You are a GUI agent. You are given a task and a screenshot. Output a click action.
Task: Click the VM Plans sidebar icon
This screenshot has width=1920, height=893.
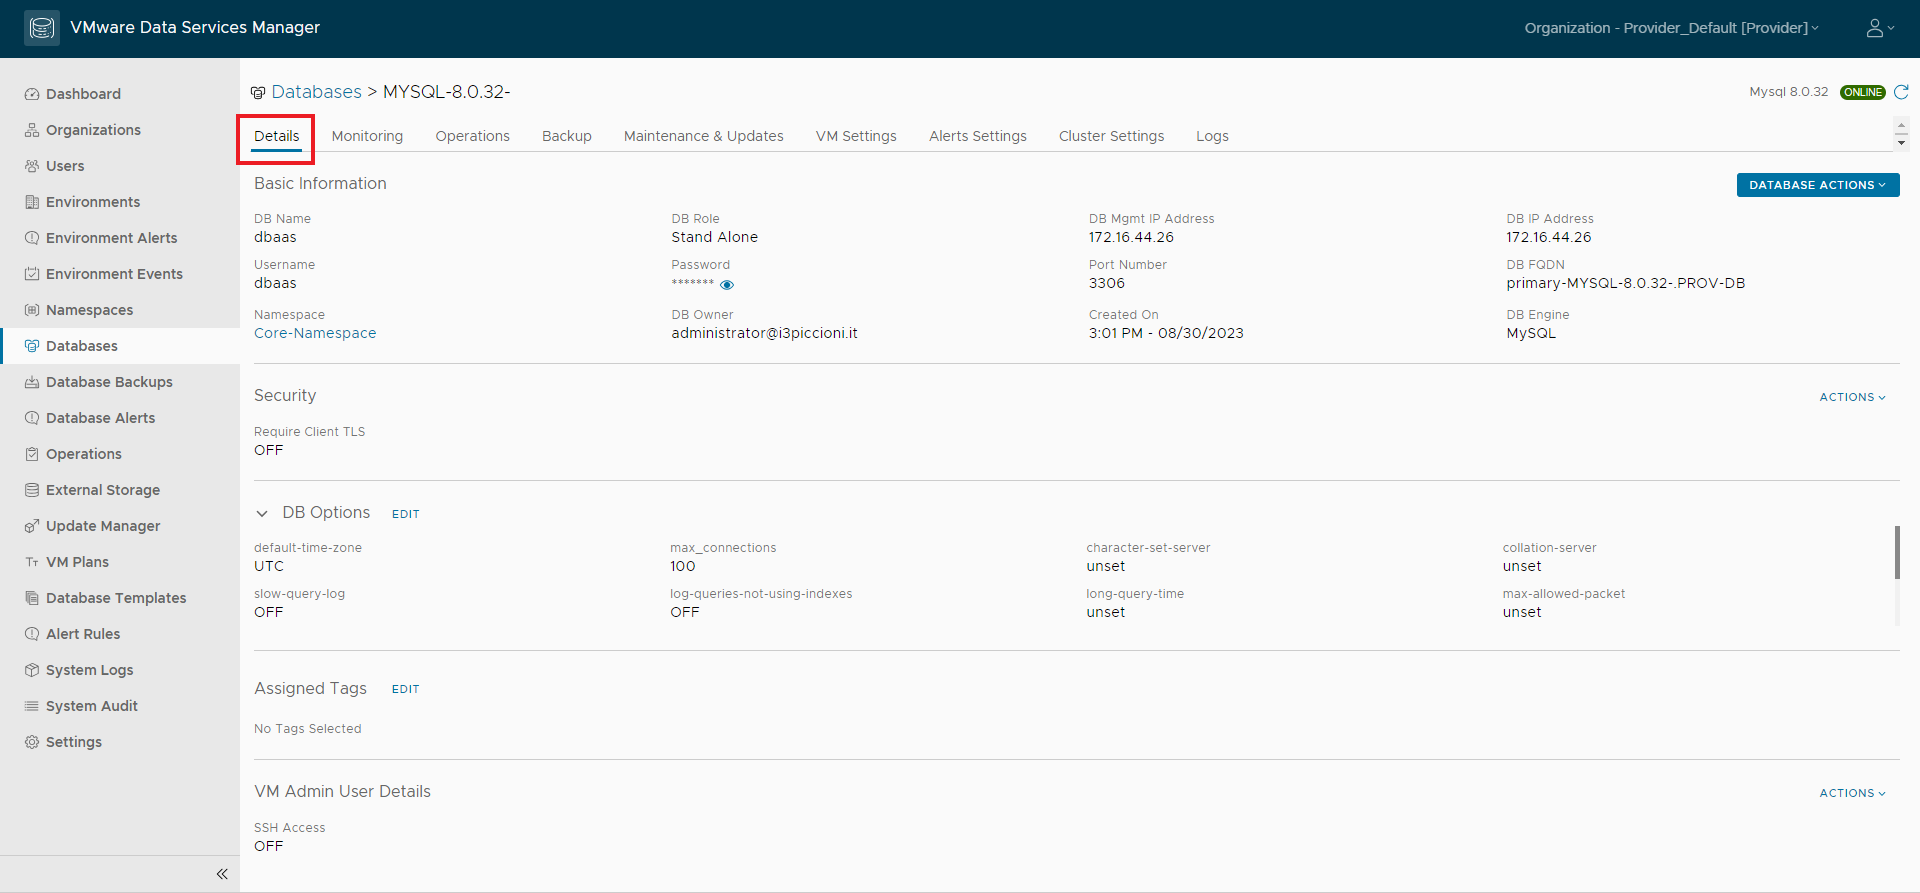[32, 562]
